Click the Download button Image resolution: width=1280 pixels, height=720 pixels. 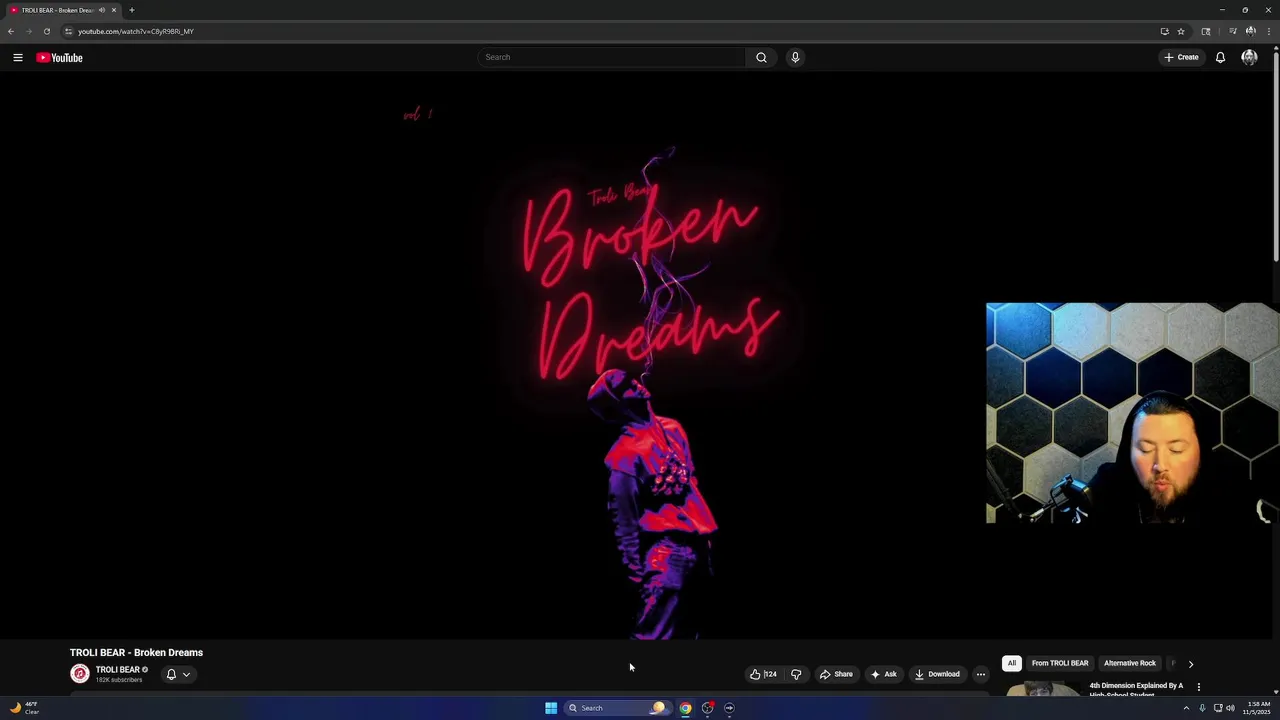[937, 674]
